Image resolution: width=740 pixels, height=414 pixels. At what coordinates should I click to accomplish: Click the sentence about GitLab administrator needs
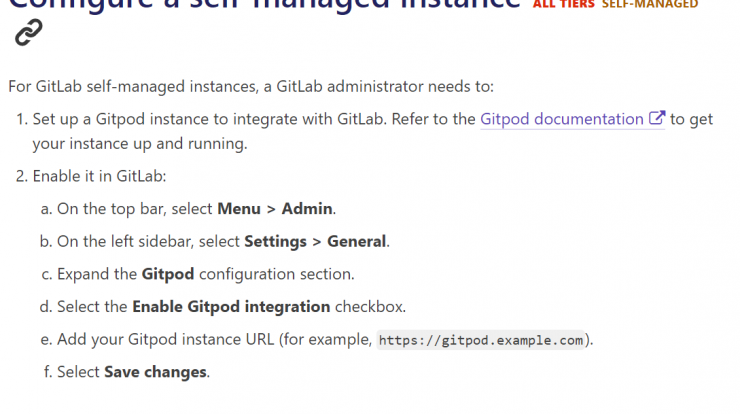click(x=251, y=86)
